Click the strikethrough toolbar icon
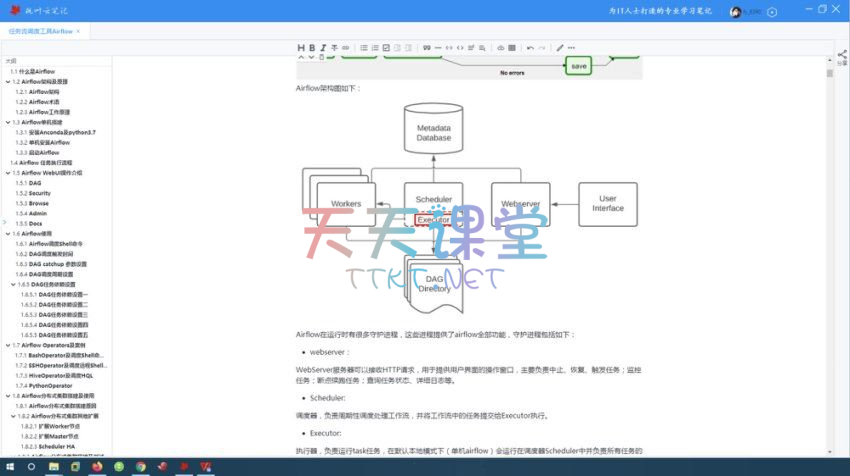 pos(334,47)
